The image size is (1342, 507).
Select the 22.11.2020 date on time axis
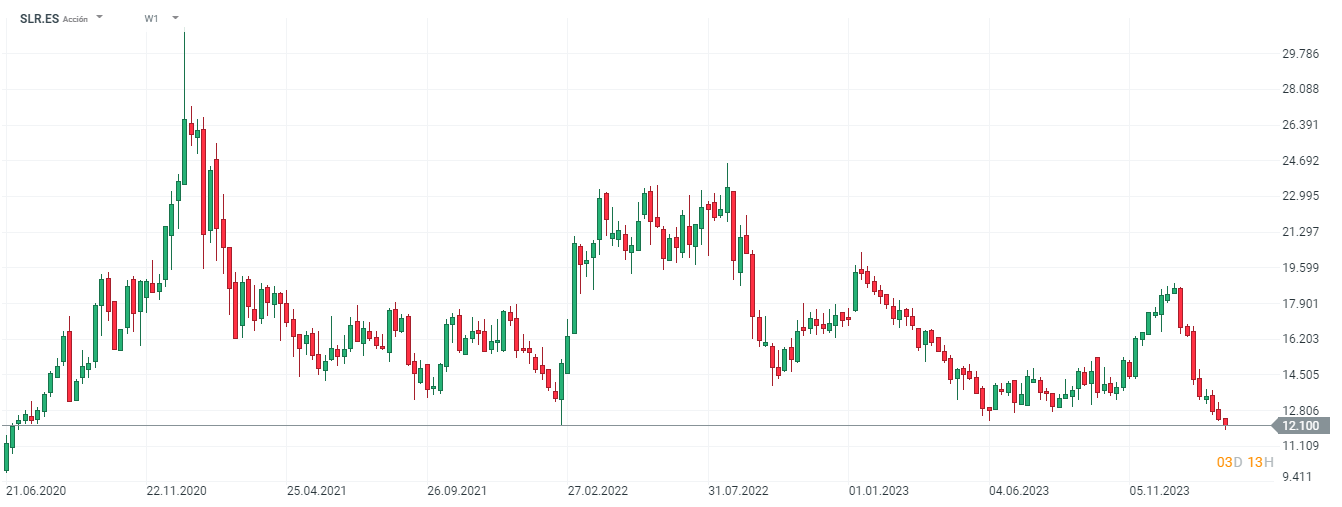tap(176, 491)
